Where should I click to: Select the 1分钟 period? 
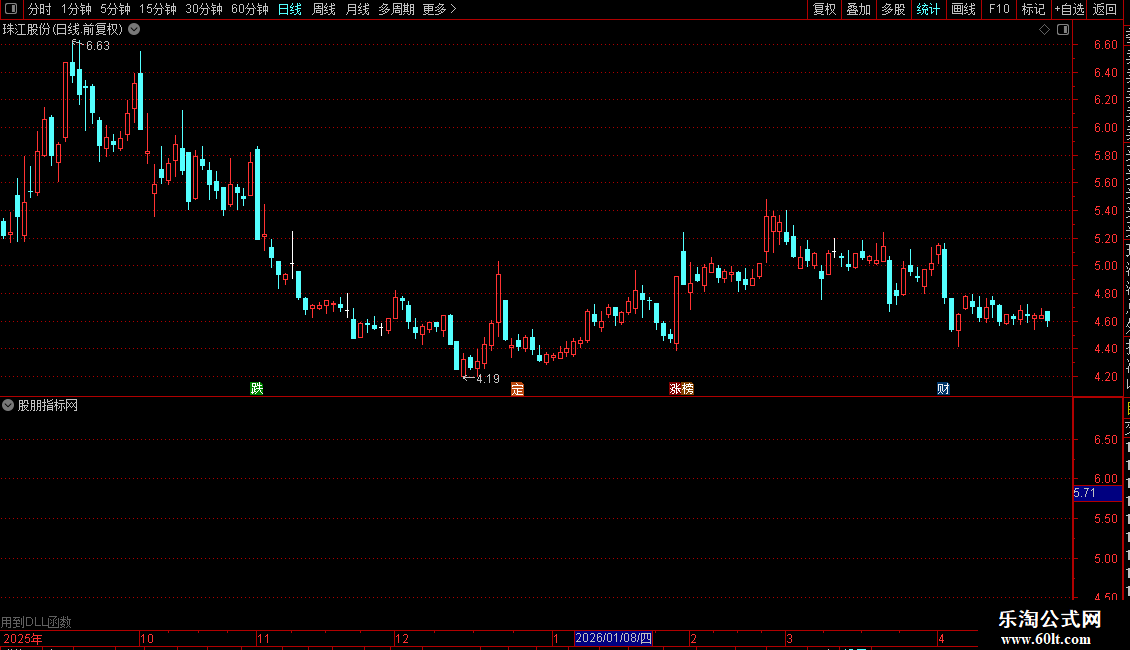pos(76,9)
